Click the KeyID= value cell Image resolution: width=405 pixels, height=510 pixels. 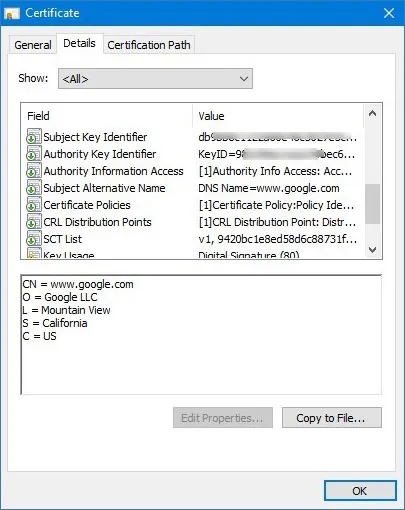coord(277,154)
